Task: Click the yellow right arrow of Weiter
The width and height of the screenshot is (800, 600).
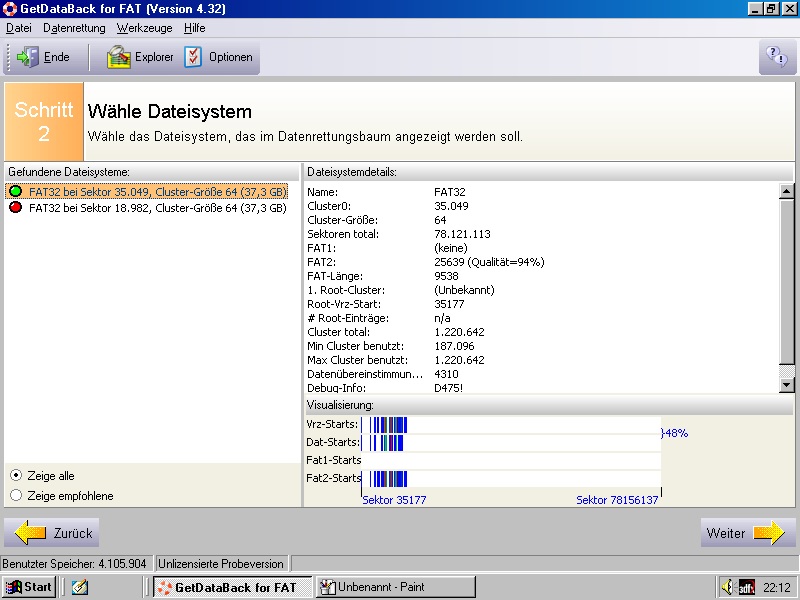Action: [x=769, y=533]
